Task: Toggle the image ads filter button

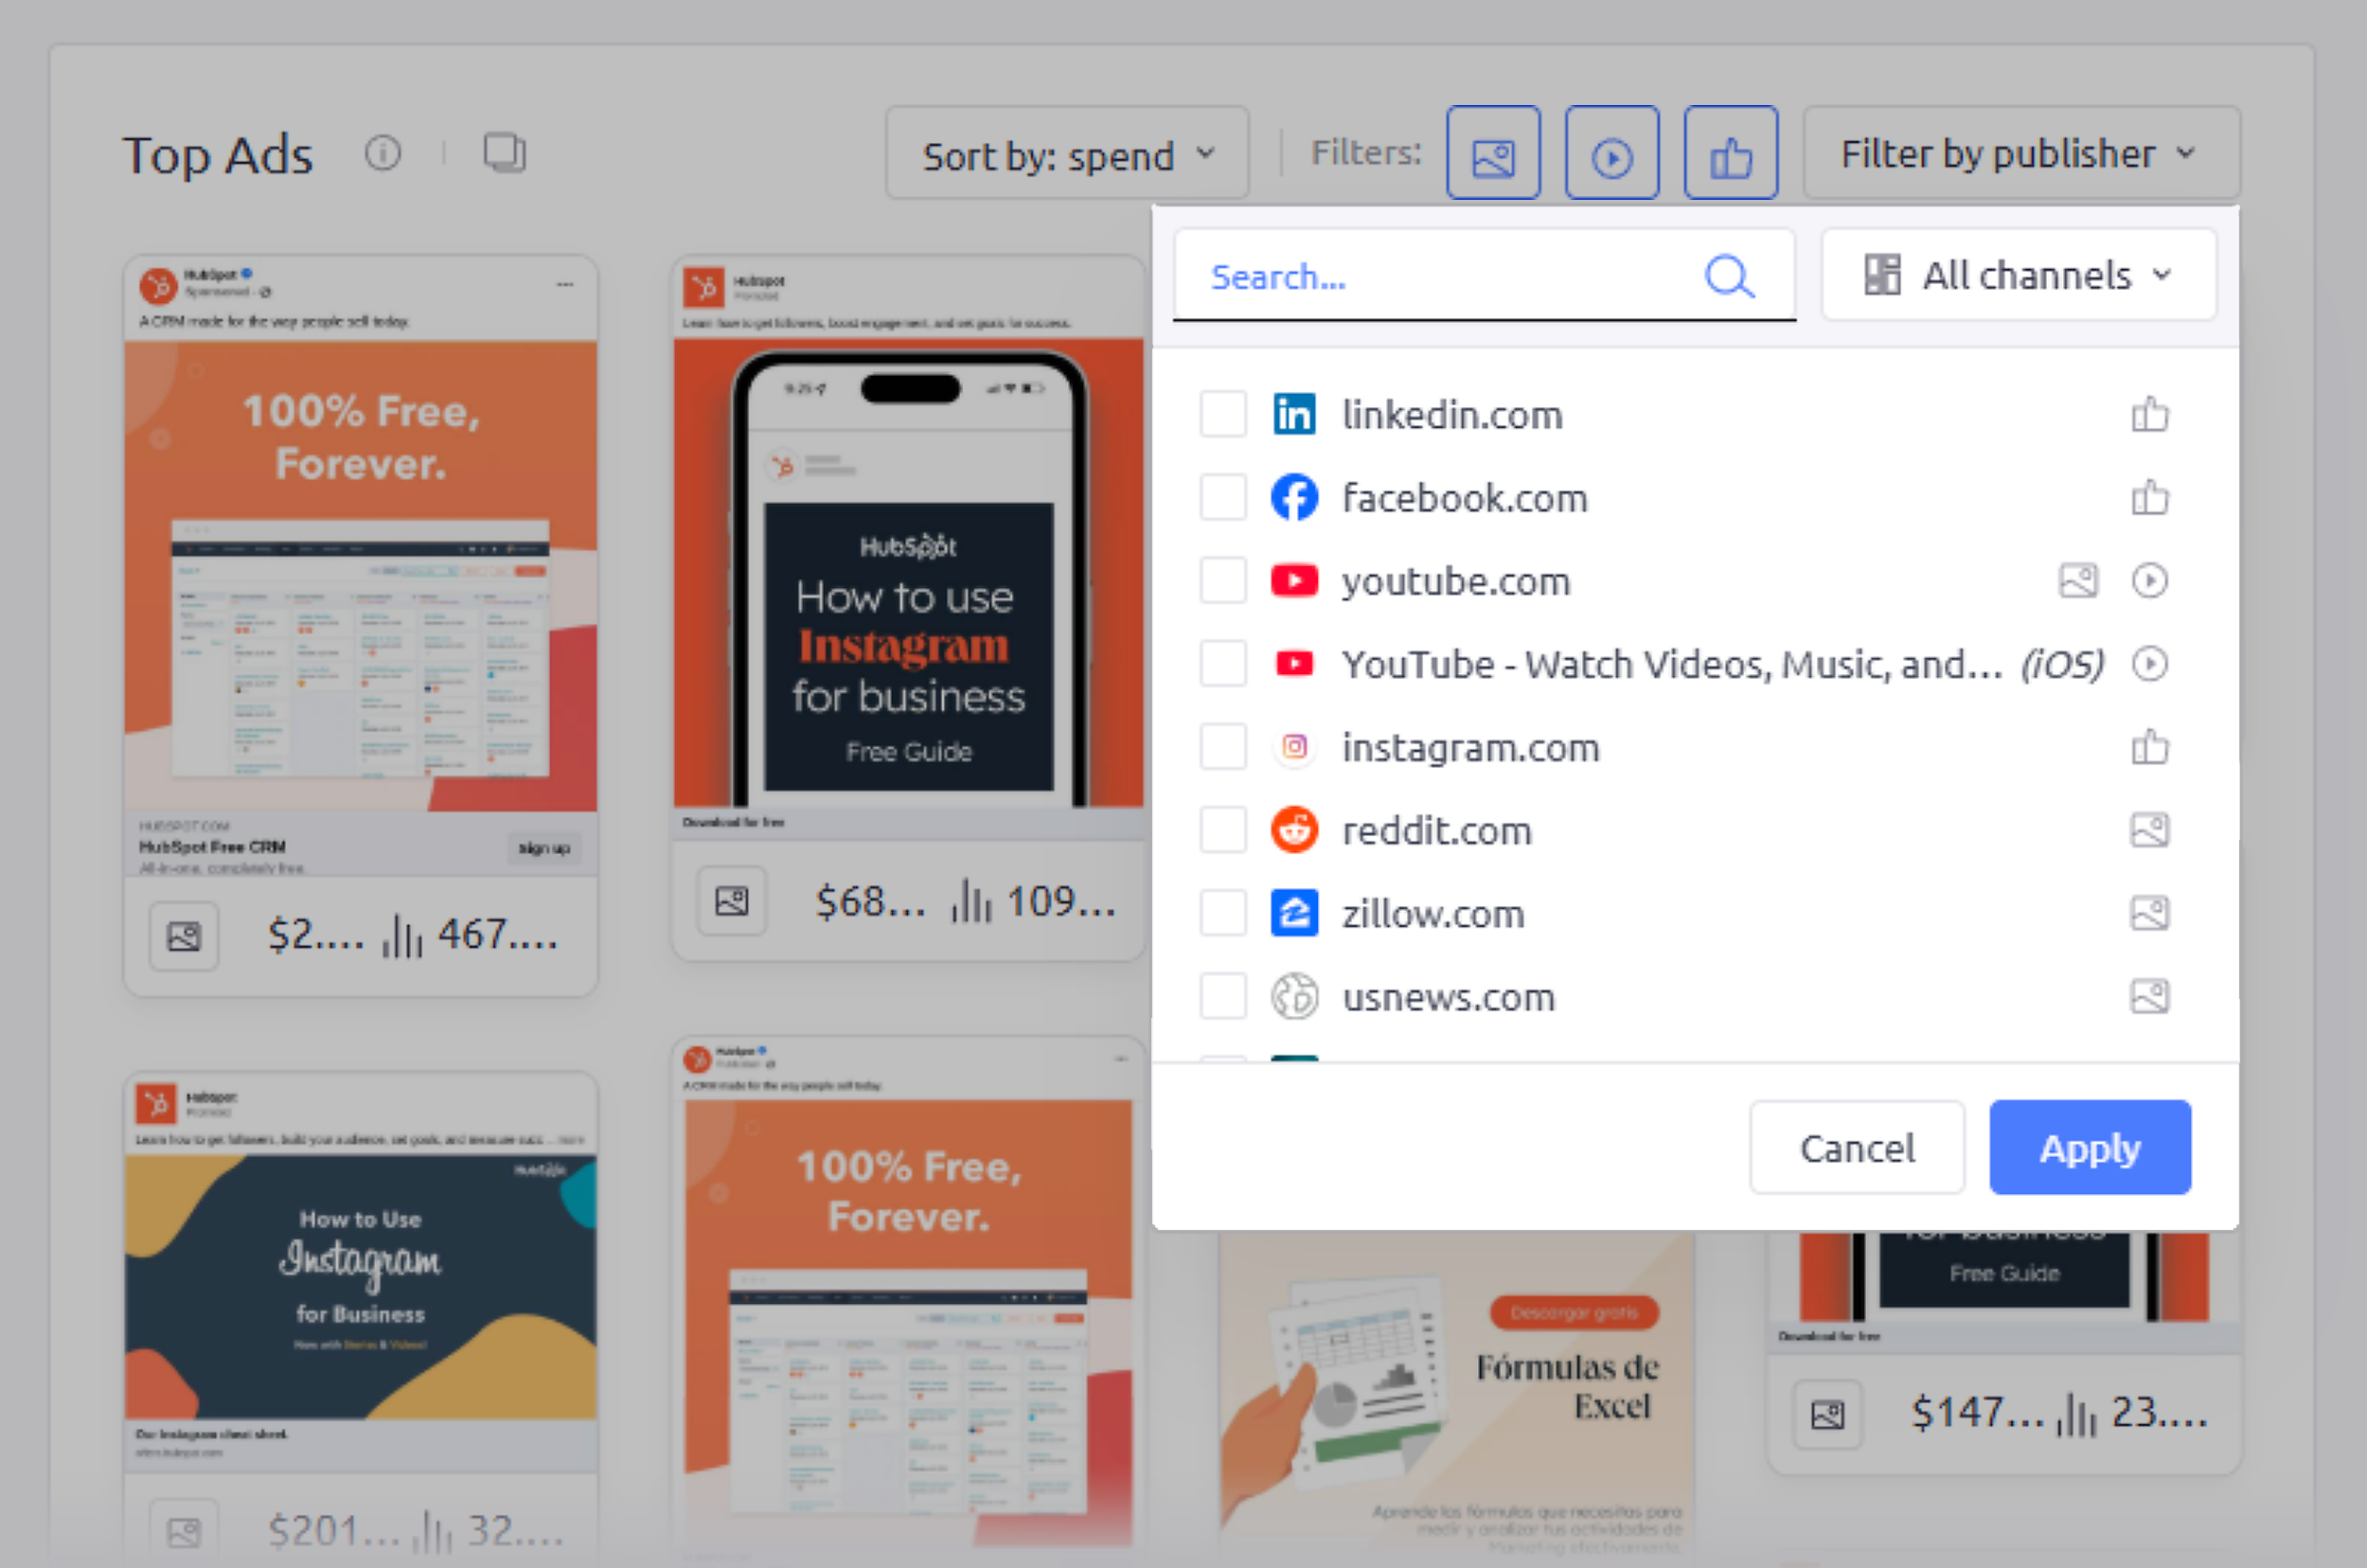Action: point(1493,154)
